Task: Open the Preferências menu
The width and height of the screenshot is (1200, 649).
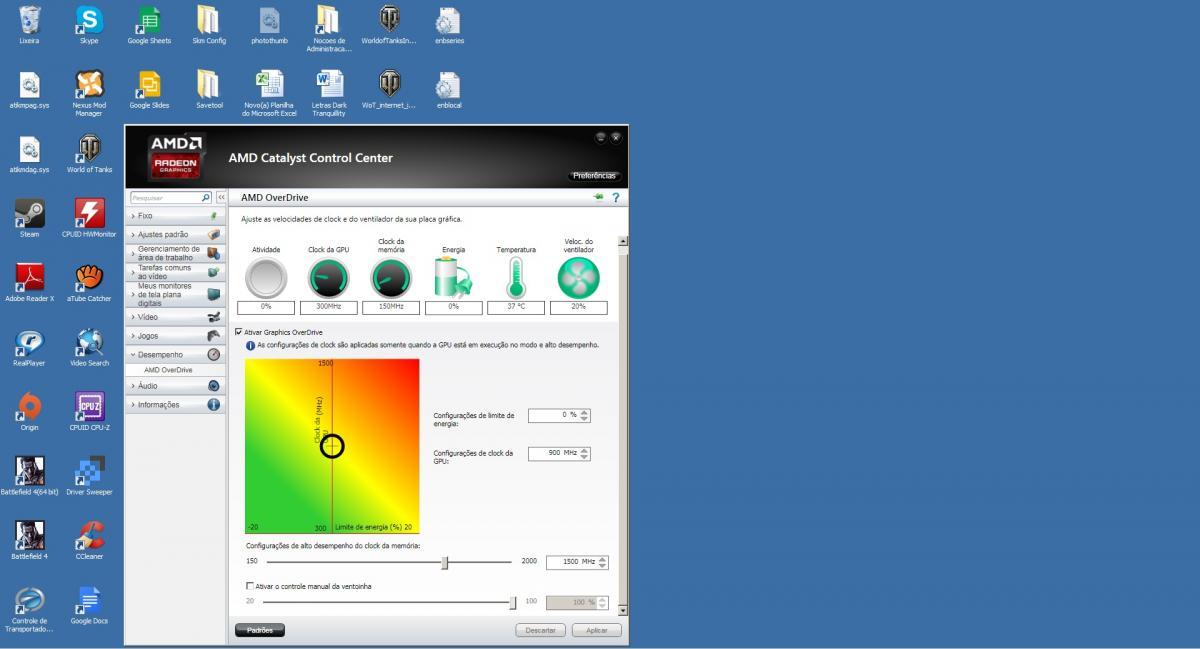Action: pos(594,176)
